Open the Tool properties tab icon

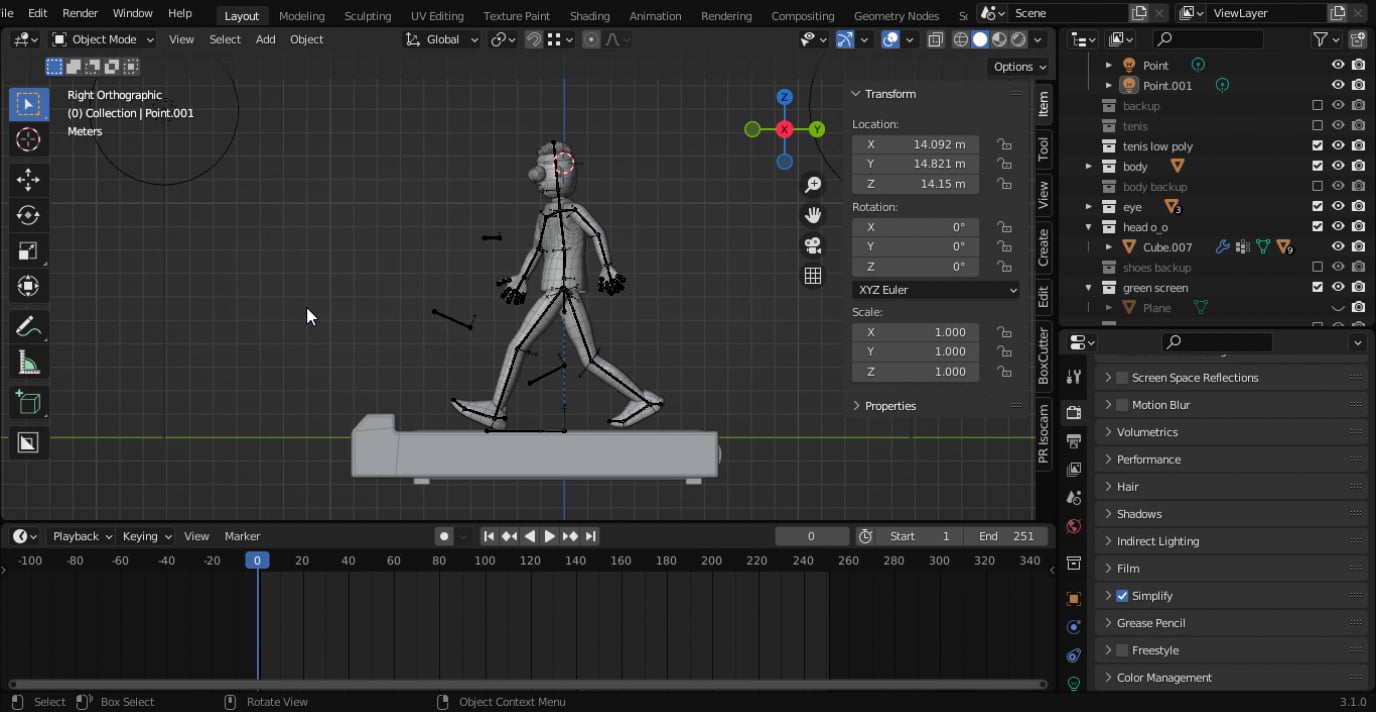click(1074, 377)
